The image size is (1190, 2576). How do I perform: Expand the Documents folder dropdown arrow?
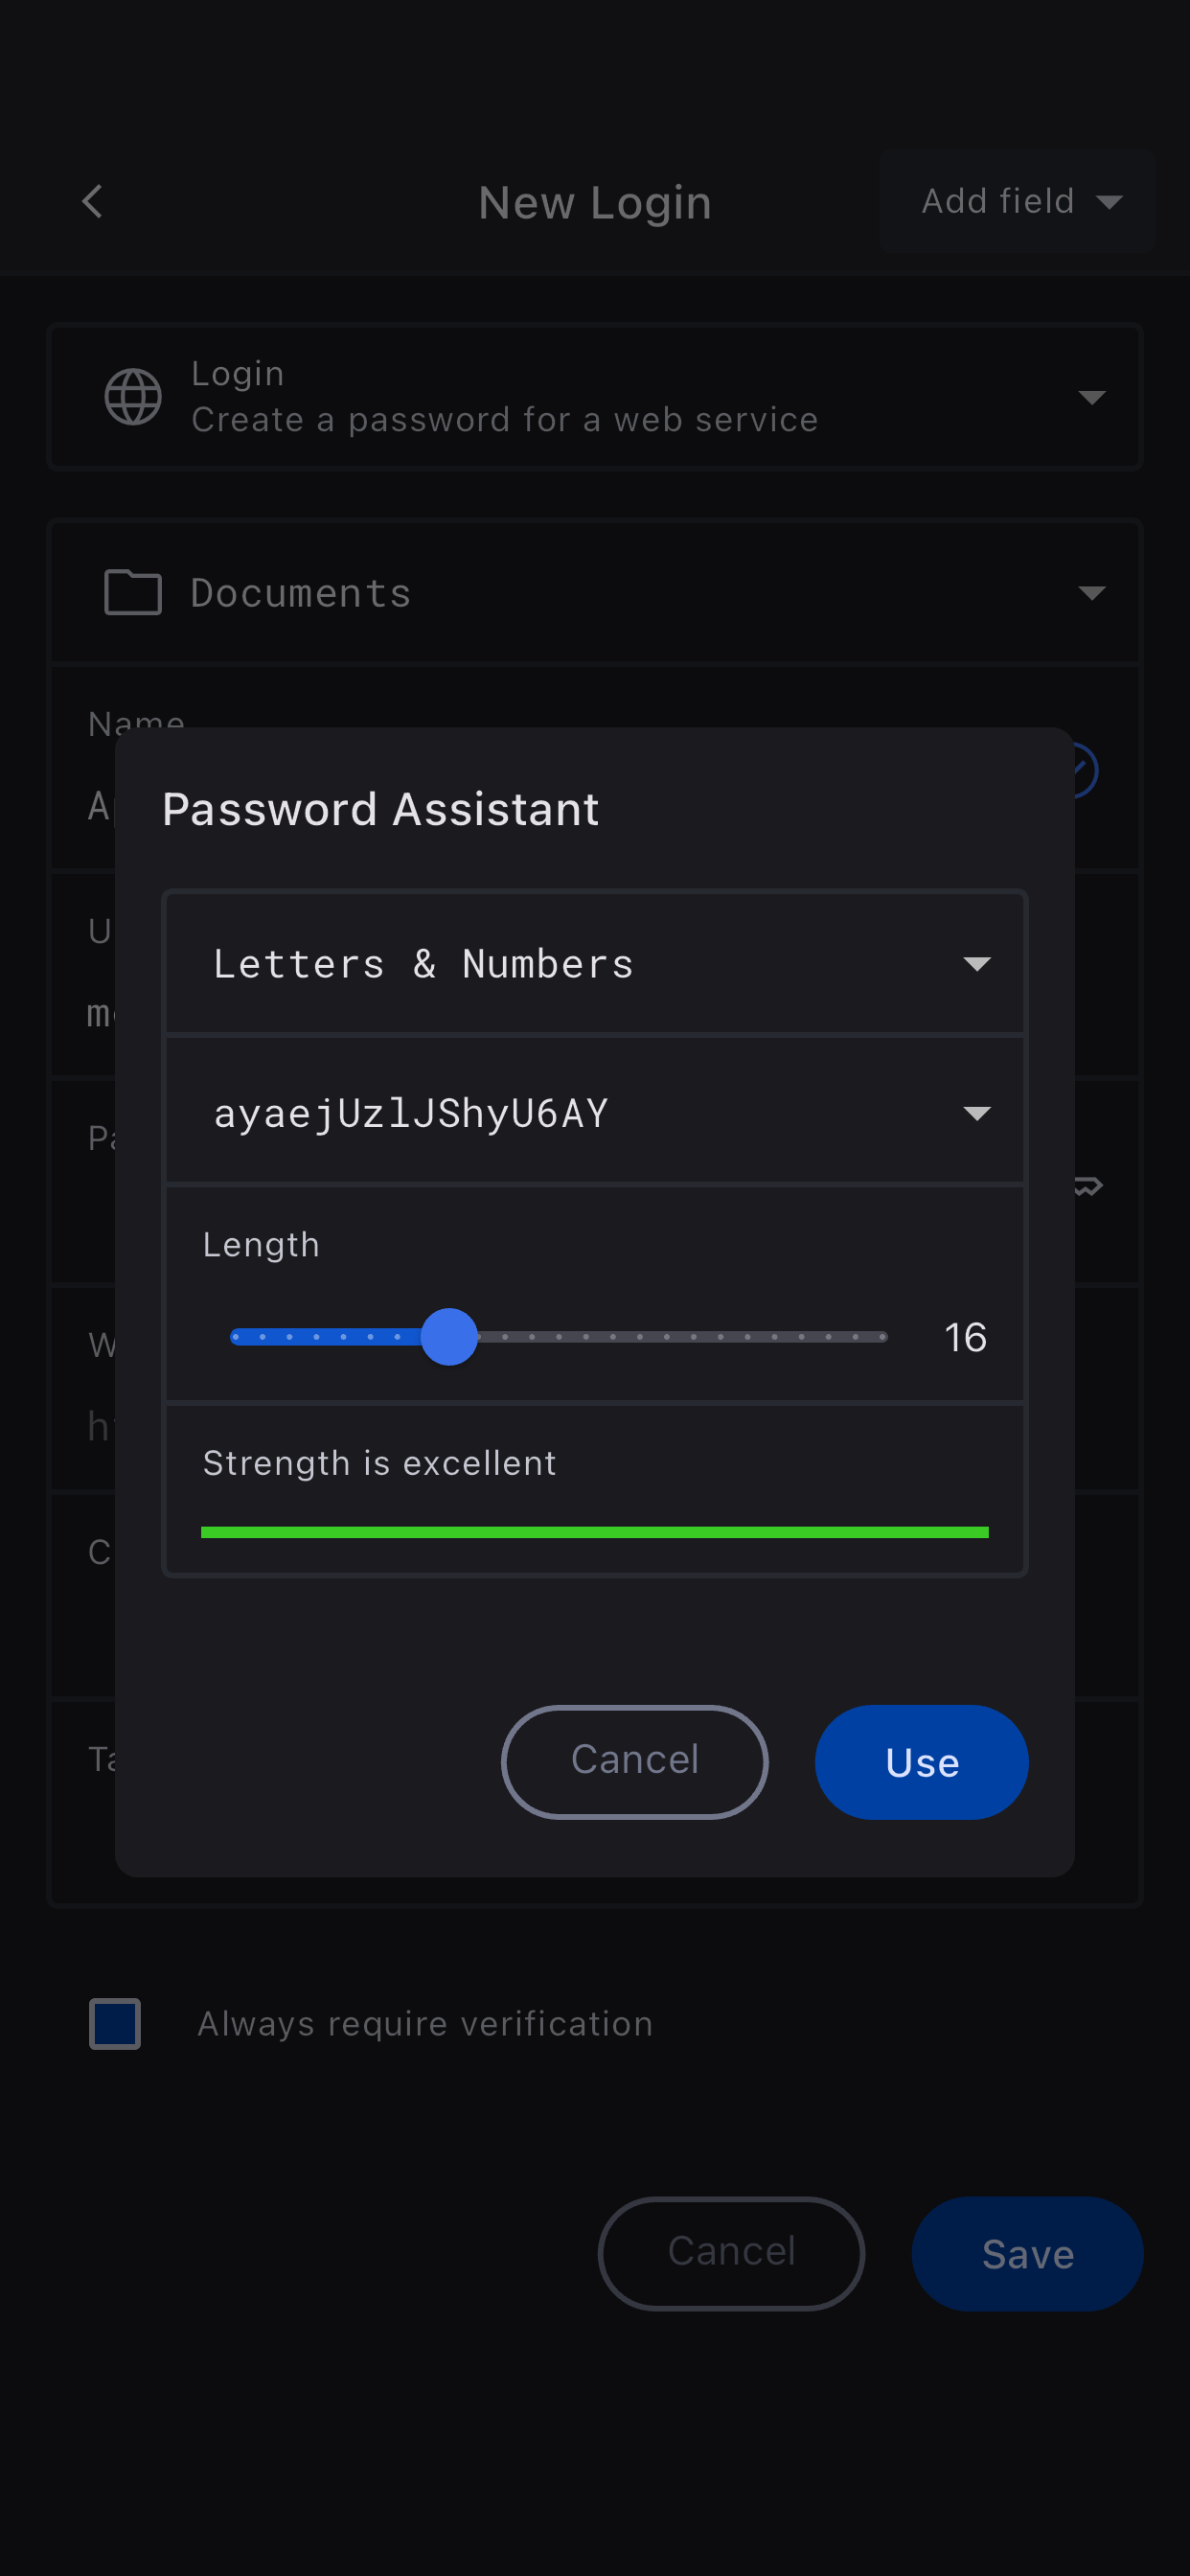click(x=1091, y=593)
